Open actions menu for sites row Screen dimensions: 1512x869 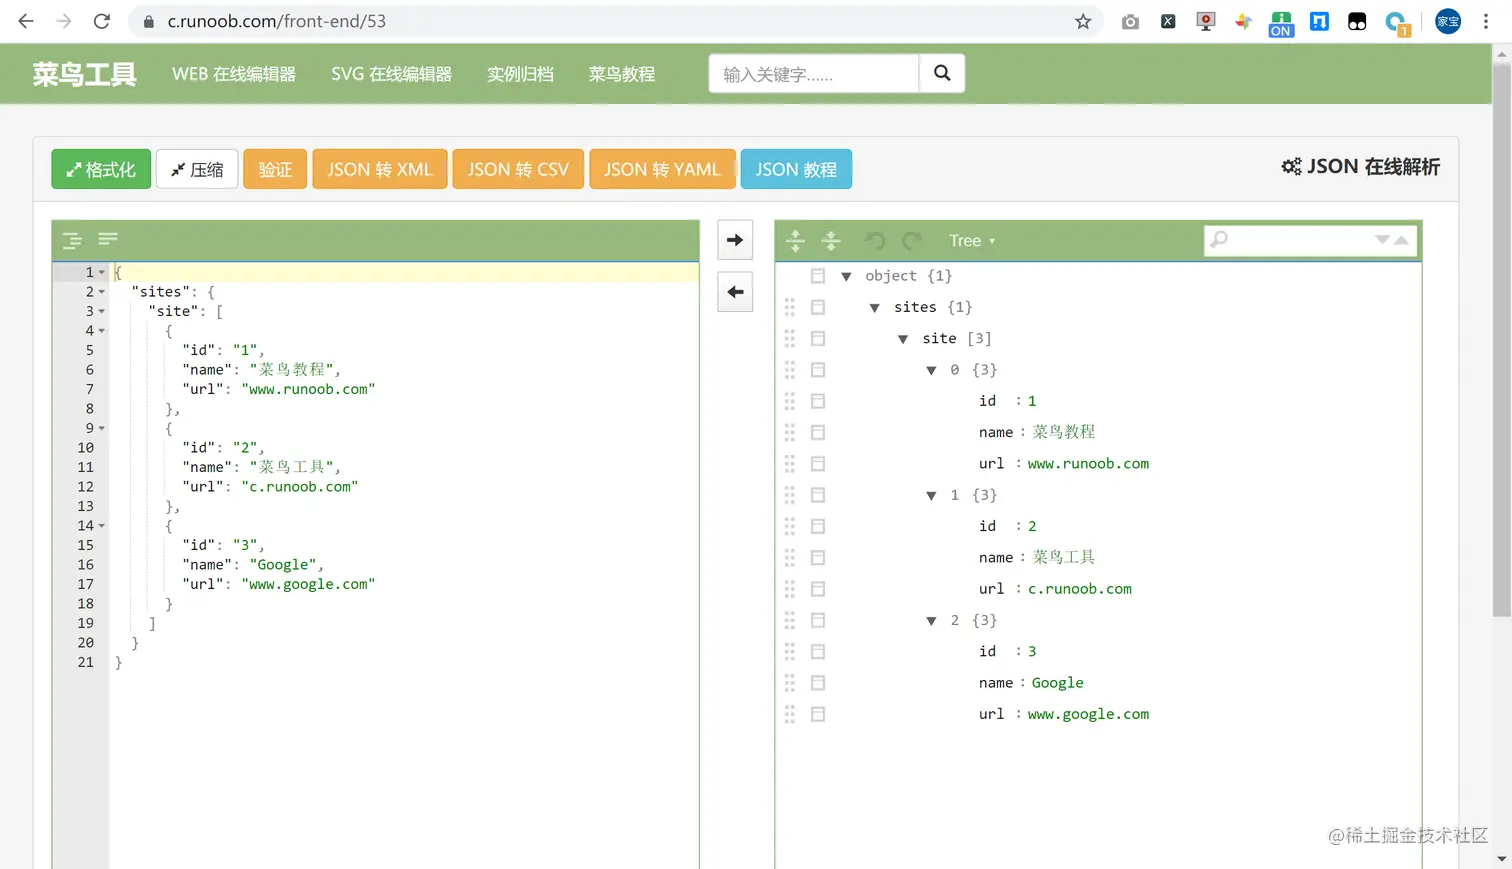pyautogui.click(x=818, y=307)
